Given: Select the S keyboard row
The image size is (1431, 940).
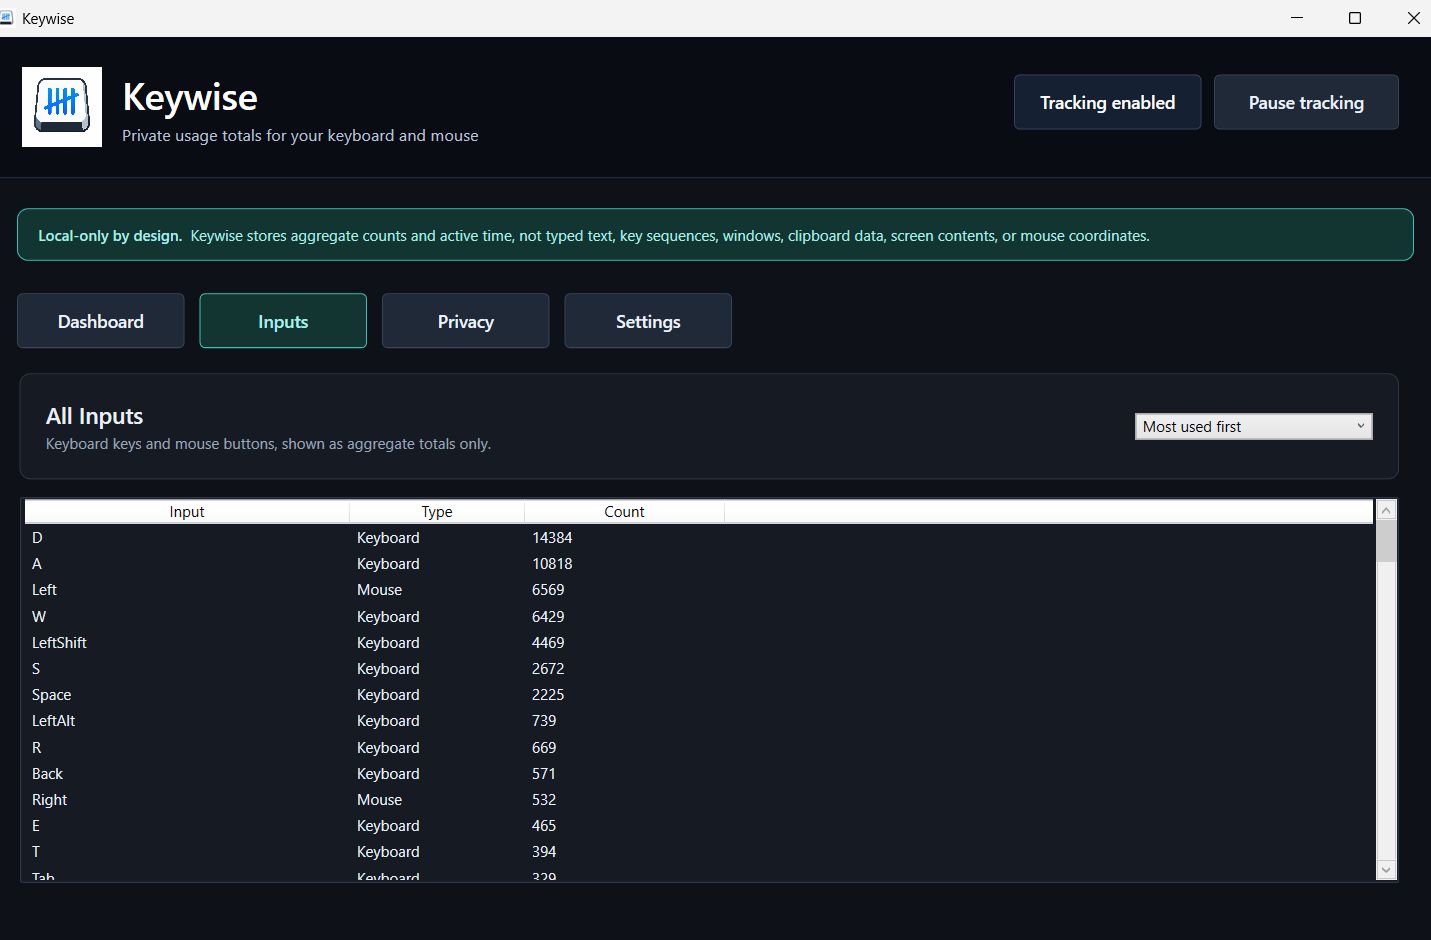Looking at the screenshot, I should click(699, 669).
